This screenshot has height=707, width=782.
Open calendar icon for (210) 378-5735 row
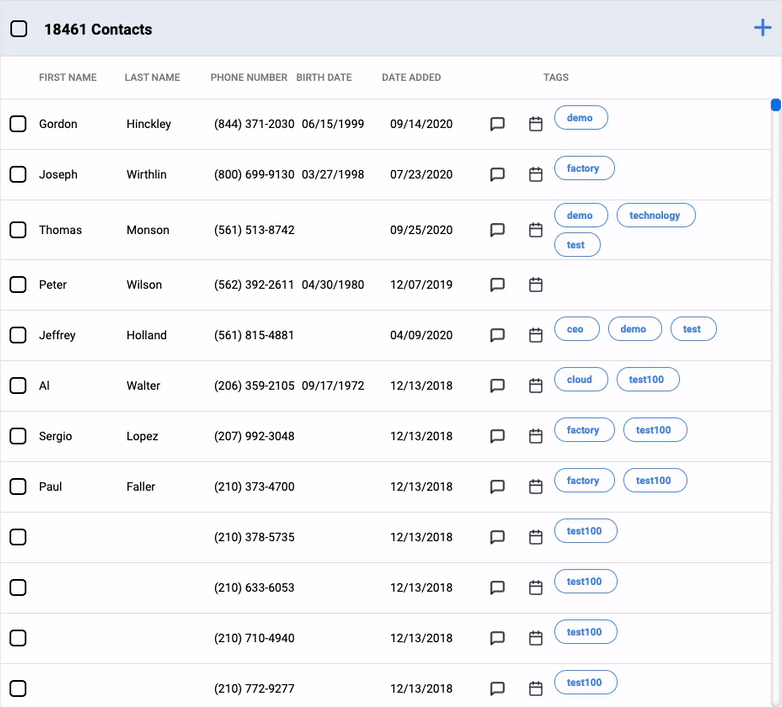(x=536, y=537)
